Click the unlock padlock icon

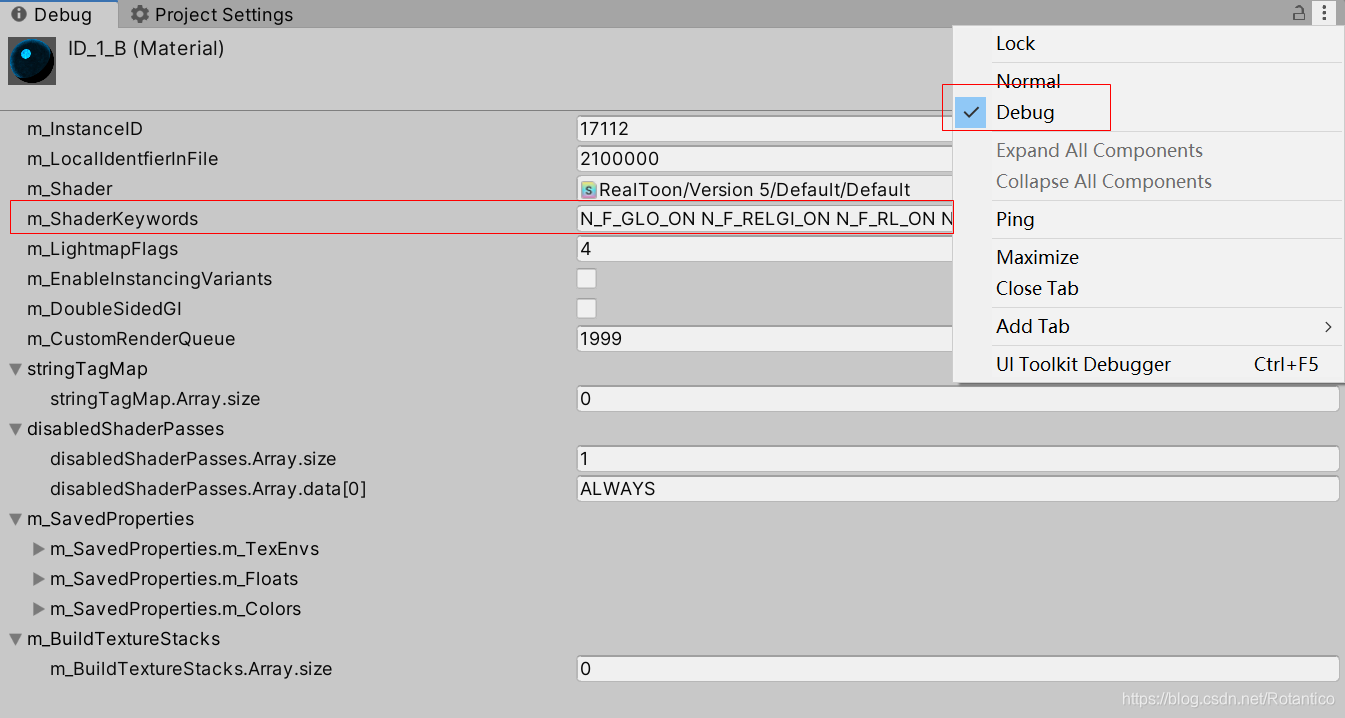tap(1298, 13)
